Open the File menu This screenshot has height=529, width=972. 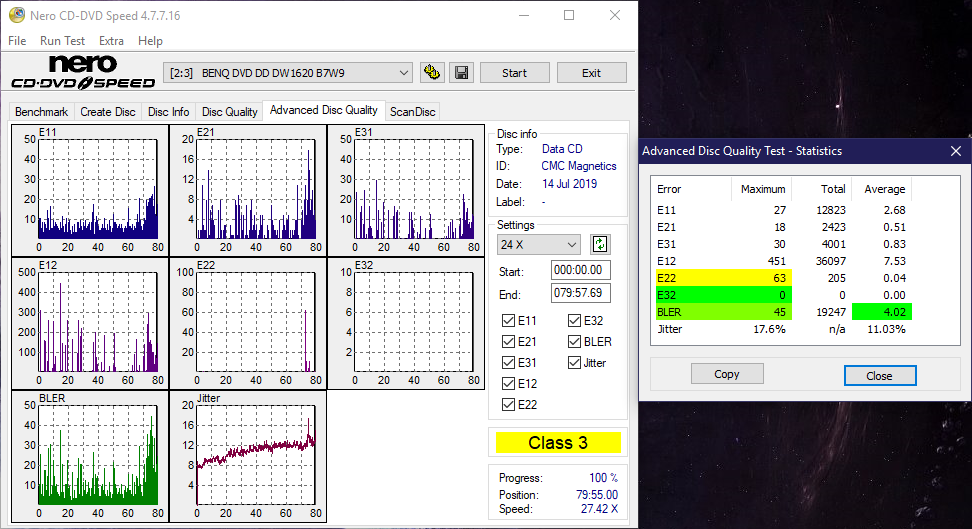pos(17,41)
